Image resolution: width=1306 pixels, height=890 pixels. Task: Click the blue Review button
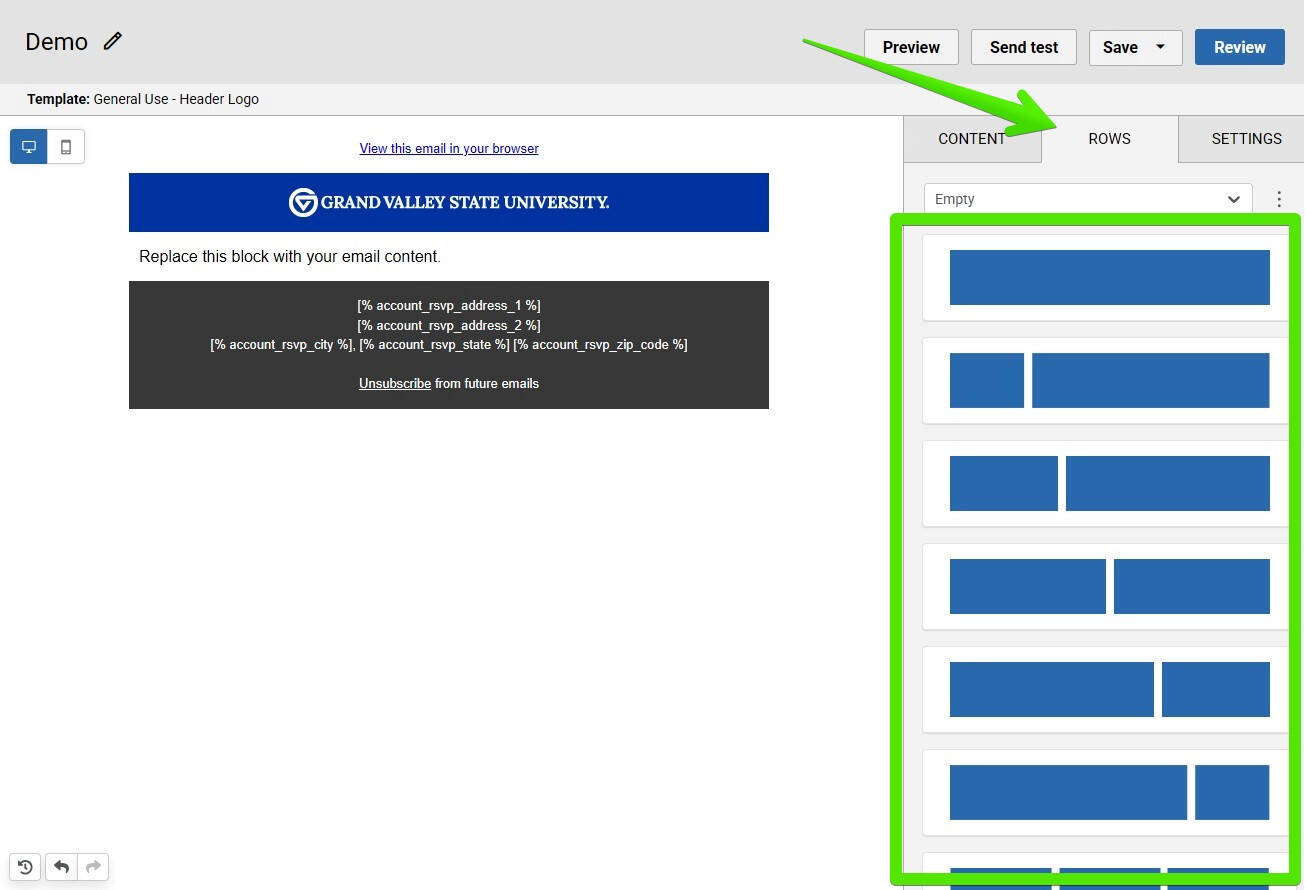click(1239, 47)
